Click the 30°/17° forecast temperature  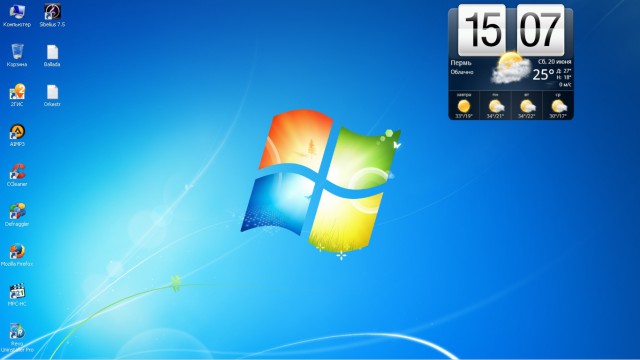pyautogui.click(x=558, y=116)
